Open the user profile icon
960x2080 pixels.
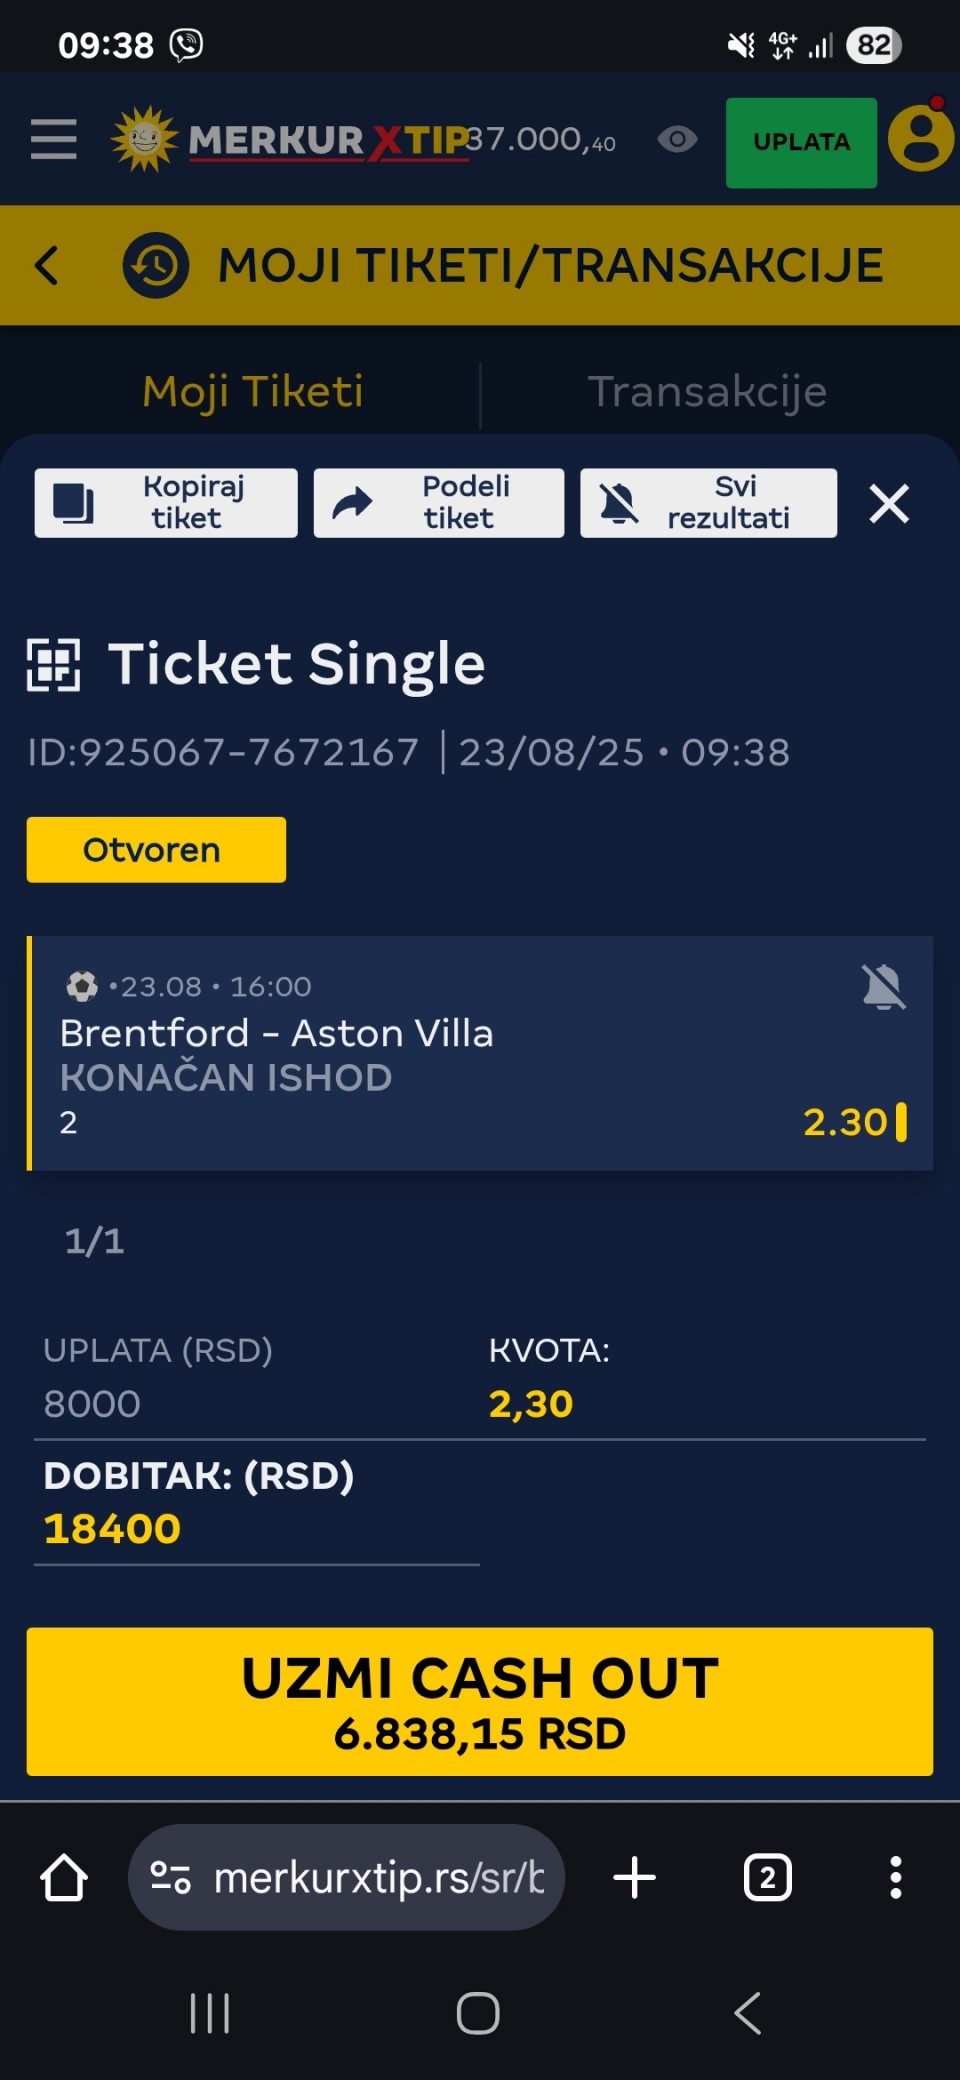(x=921, y=139)
